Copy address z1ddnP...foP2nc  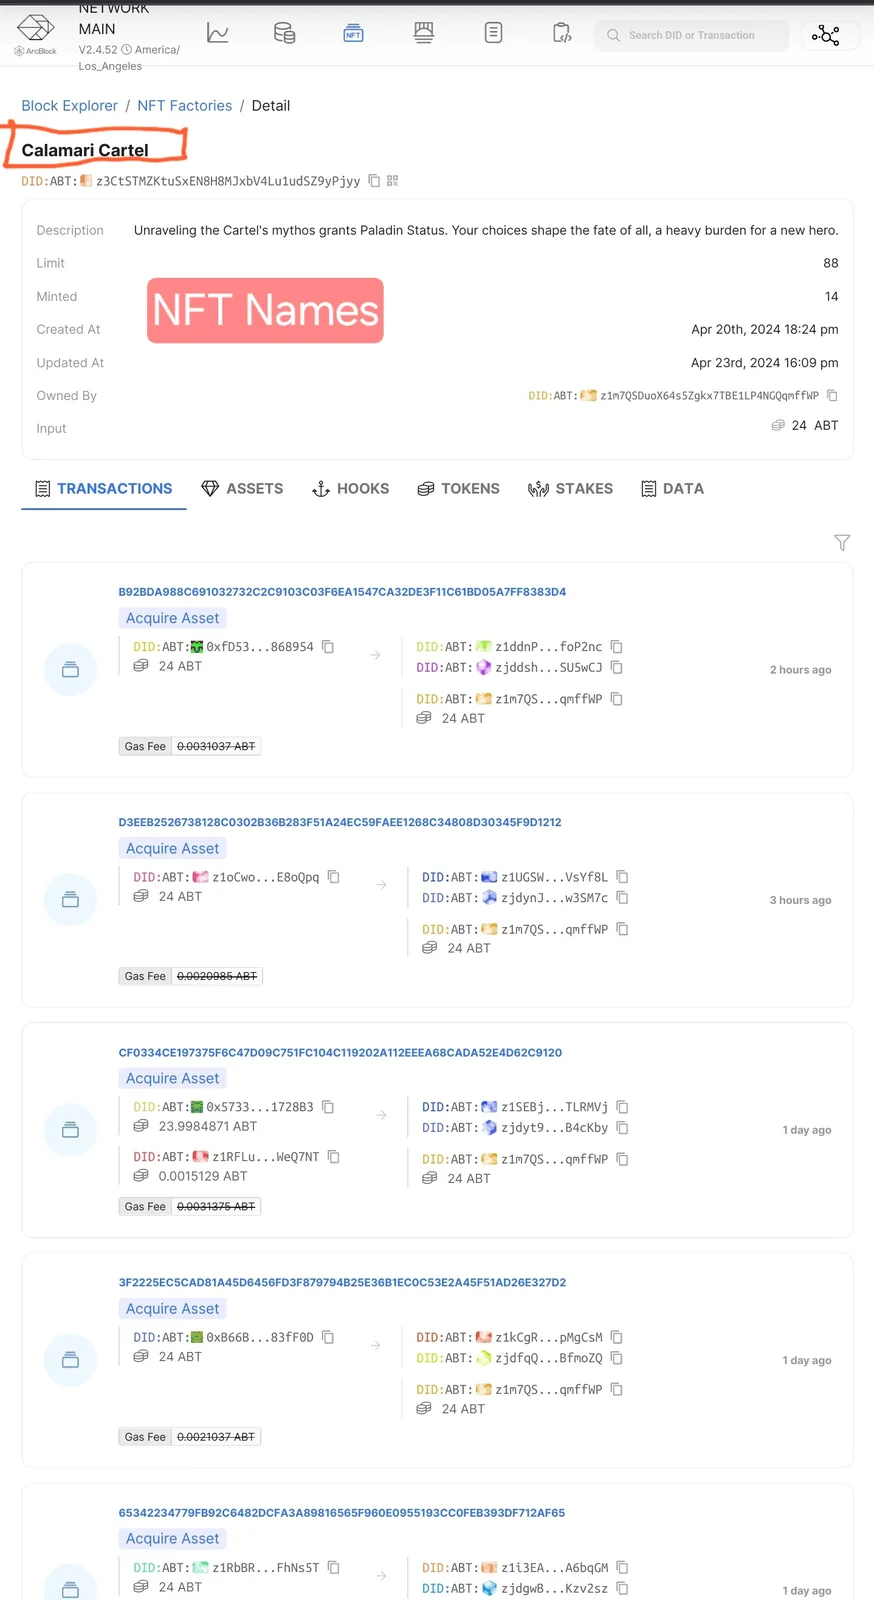tap(617, 647)
